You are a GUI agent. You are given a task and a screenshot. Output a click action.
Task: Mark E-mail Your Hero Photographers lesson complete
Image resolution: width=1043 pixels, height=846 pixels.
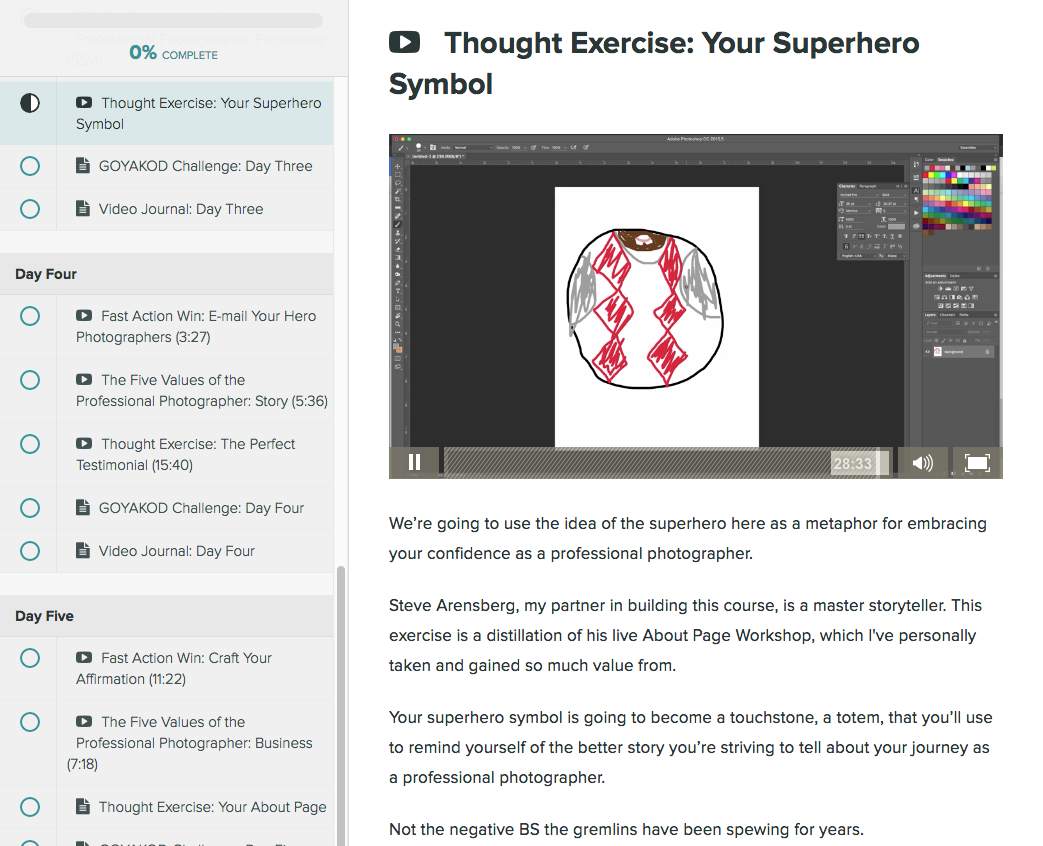tap(30, 316)
